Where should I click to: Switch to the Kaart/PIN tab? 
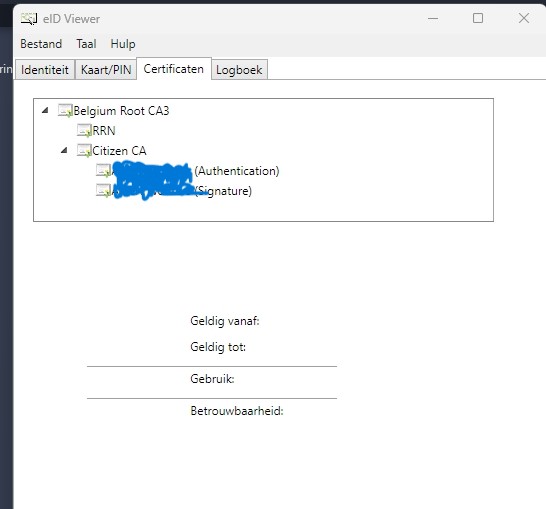pyautogui.click(x=106, y=70)
